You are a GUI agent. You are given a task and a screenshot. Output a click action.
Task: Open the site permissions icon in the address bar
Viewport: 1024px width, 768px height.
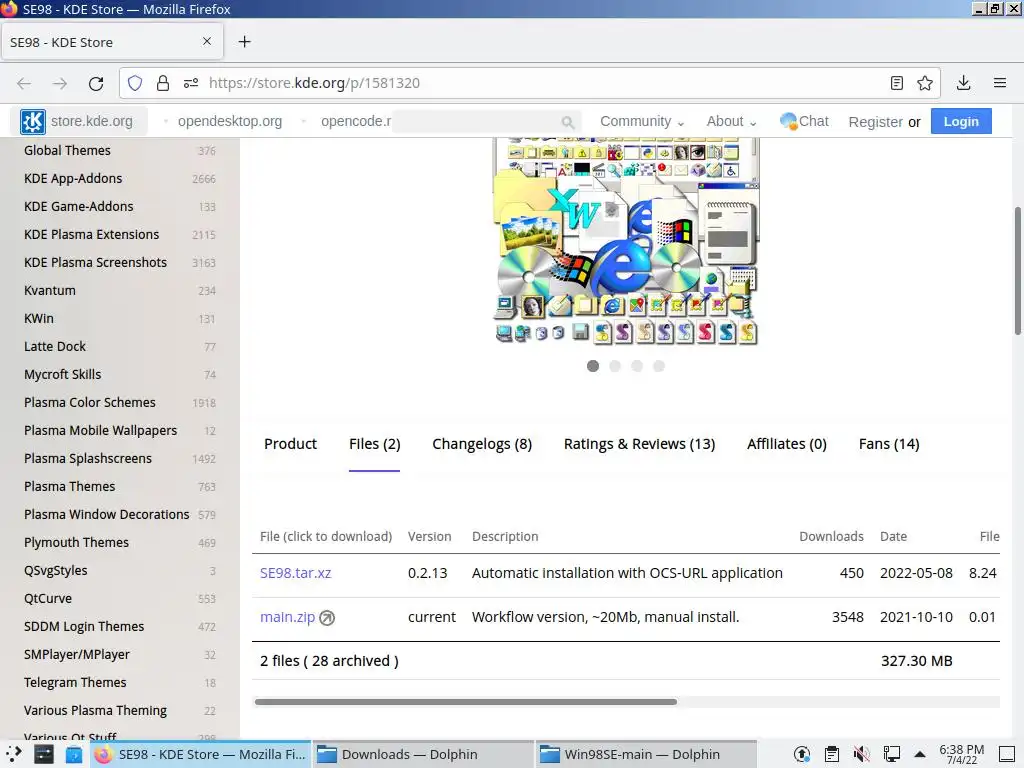click(x=191, y=83)
